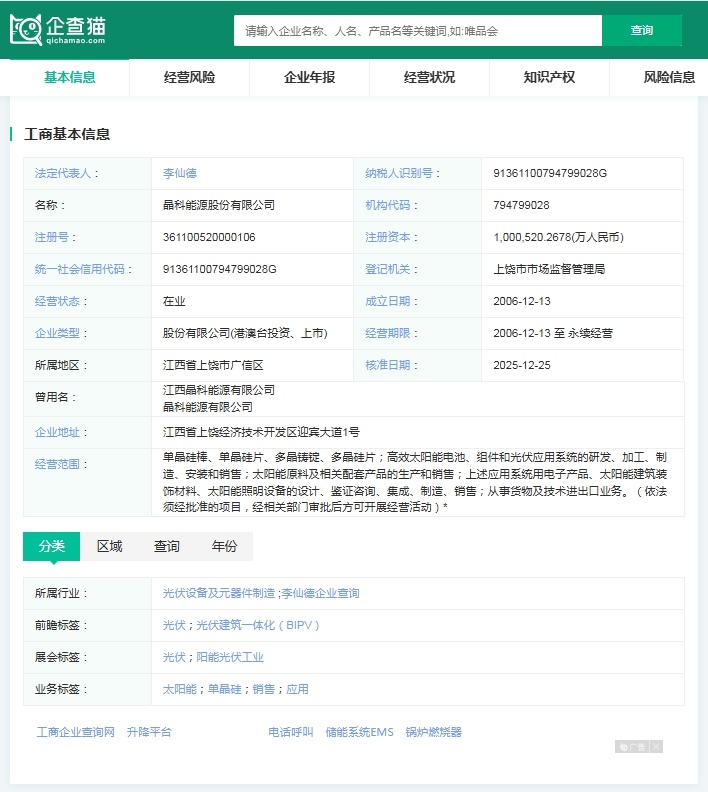This screenshot has width=708, height=792.
Task: Click the 经营范围 label link
Action: coord(57,464)
